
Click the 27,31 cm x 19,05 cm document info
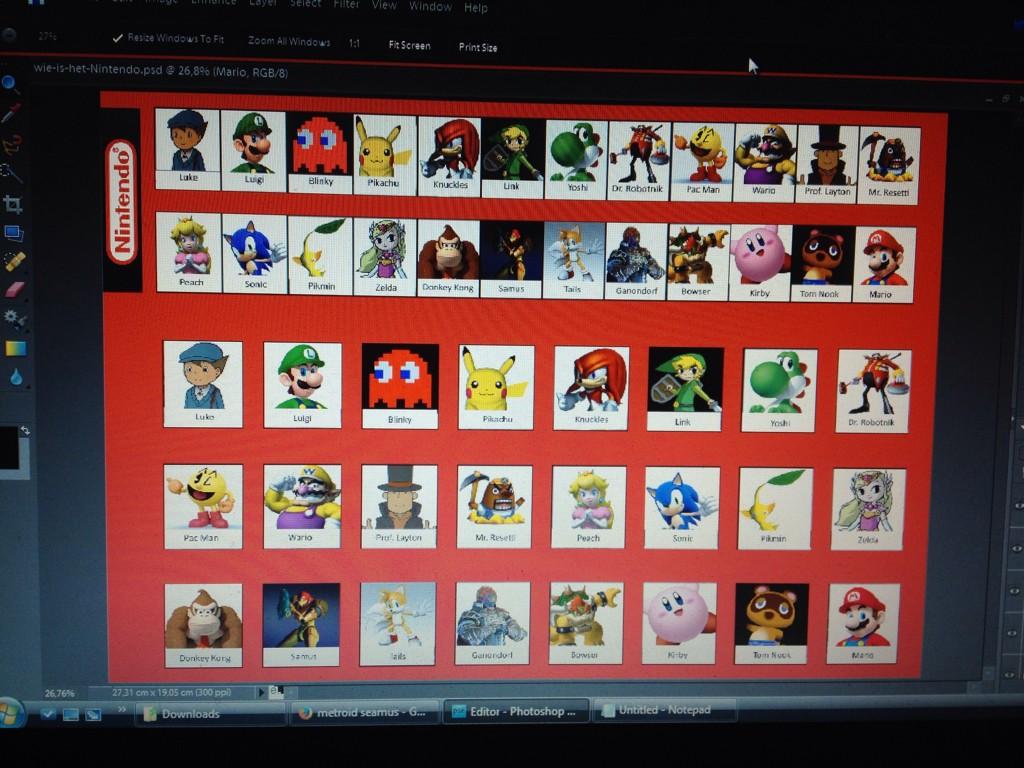[x=171, y=692]
